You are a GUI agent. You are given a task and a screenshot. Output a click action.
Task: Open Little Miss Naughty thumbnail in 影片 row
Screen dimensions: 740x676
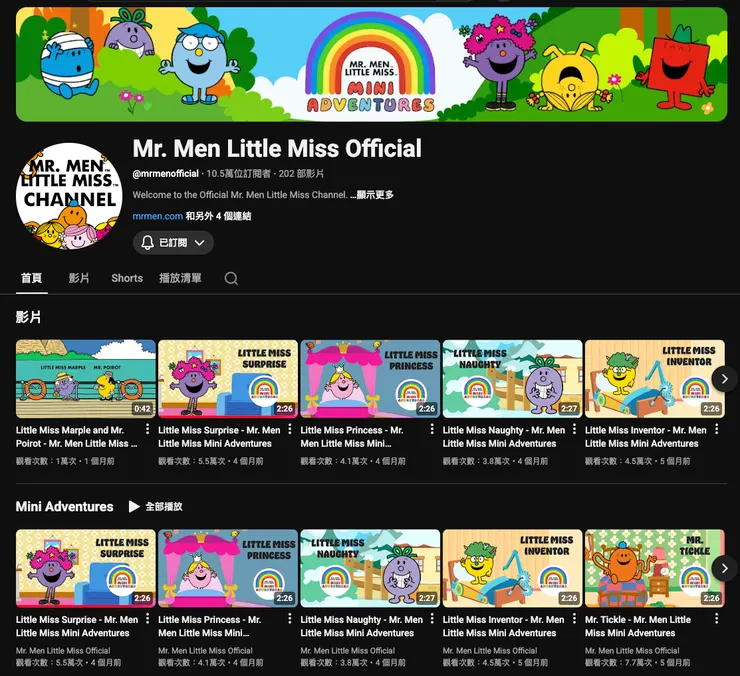tap(513, 379)
